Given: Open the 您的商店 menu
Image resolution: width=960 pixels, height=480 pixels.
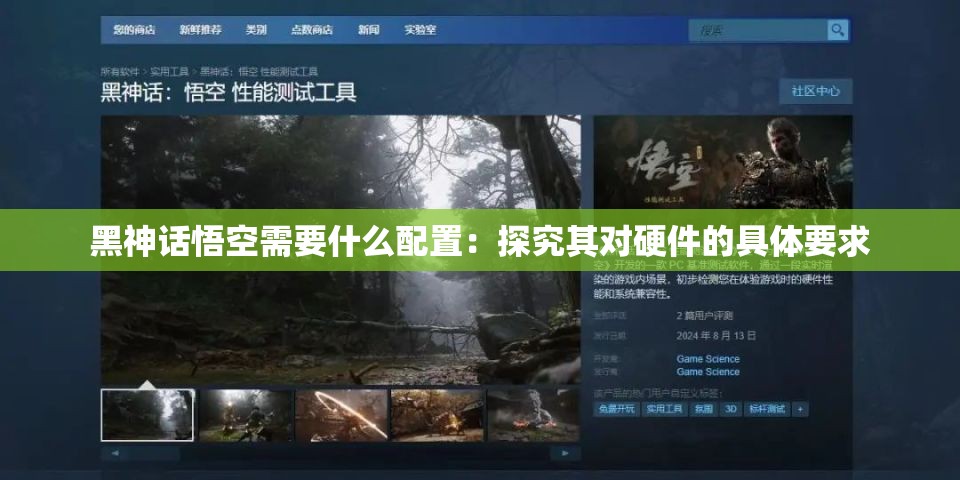Looking at the screenshot, I should coord(134,29).
